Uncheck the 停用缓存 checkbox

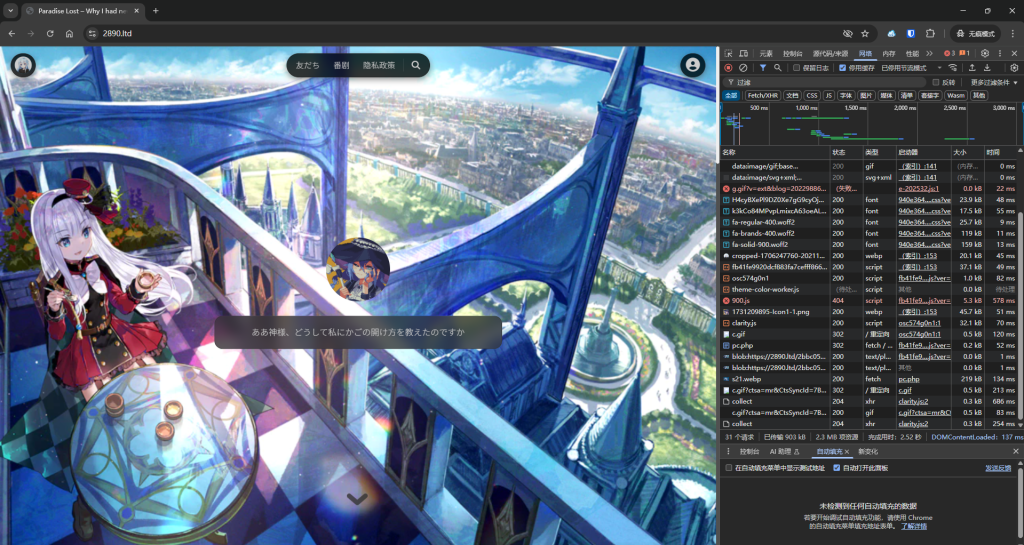click(x=842, y=68)
